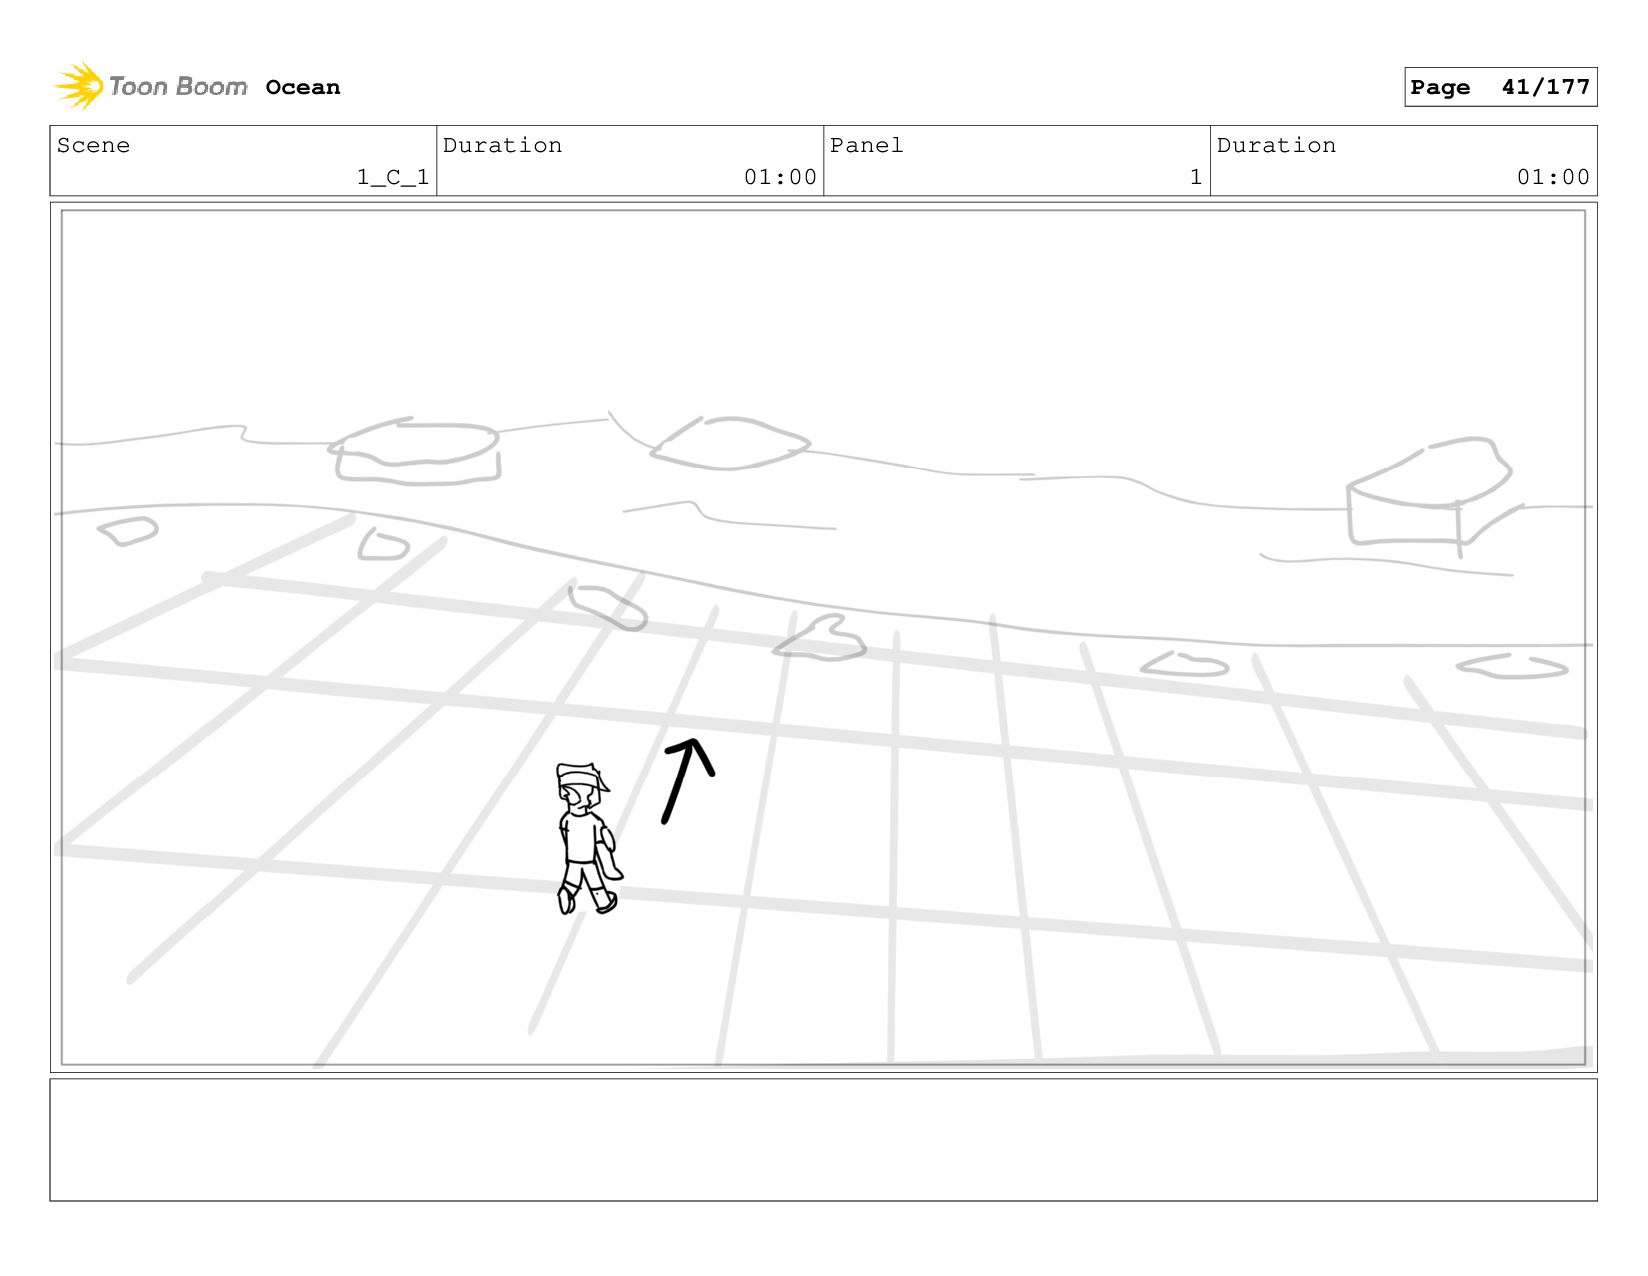Viewport: 1648px width, 1276px height.
Task: Select the scene duration '01:00' value
Action: tap(780, 177)
